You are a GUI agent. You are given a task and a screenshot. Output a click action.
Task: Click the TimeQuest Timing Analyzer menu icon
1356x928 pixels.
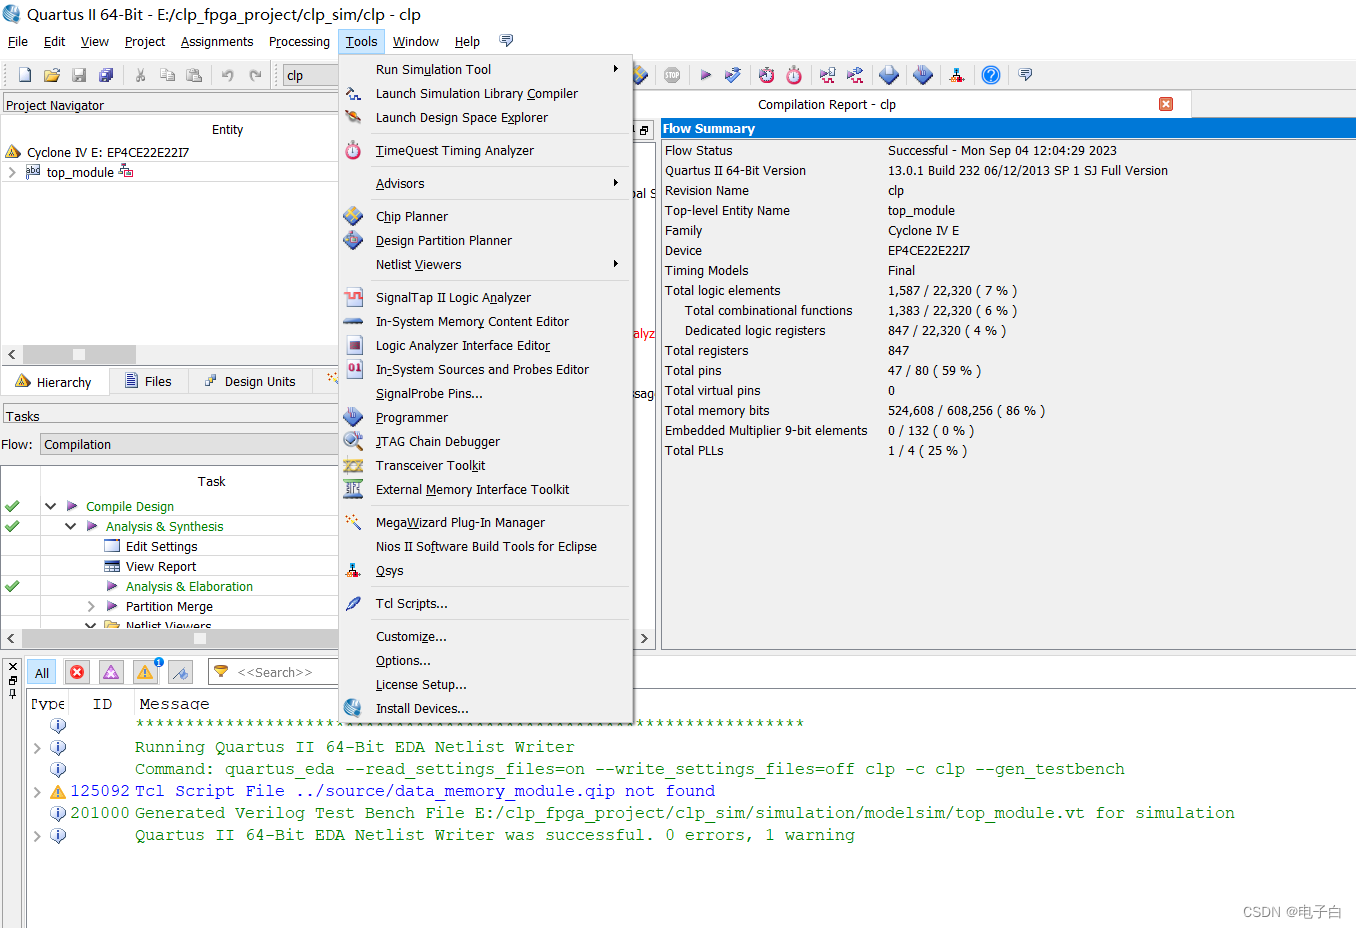click(353, 150)
